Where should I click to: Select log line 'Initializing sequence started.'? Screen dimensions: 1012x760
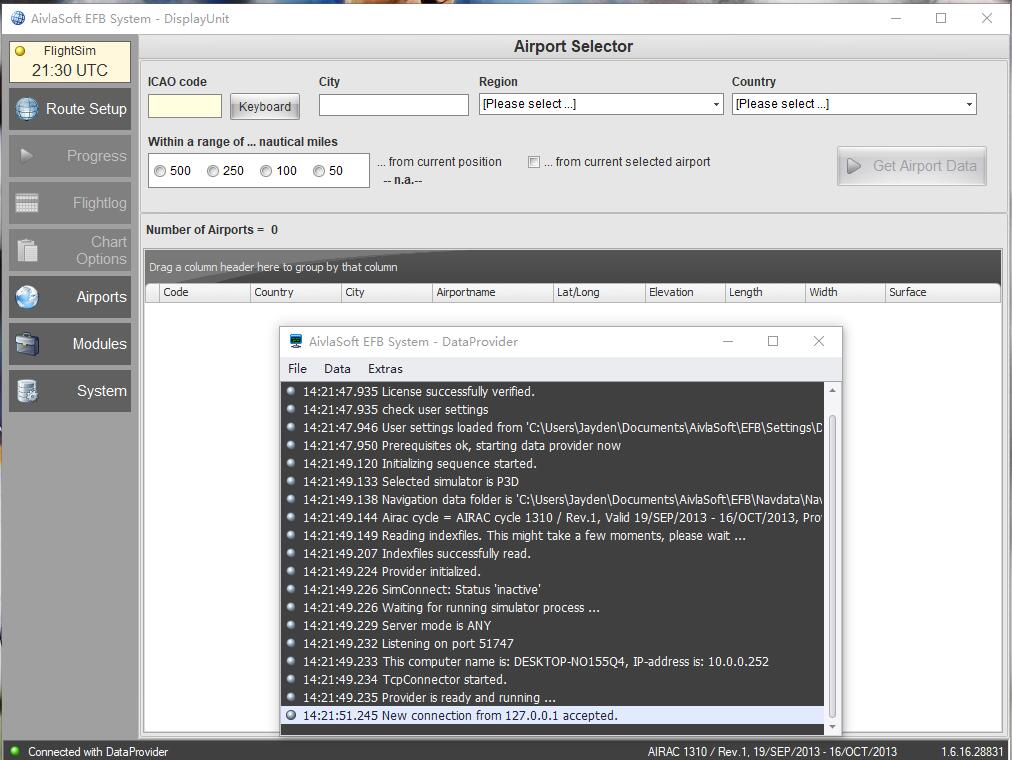tap(552, 463)
